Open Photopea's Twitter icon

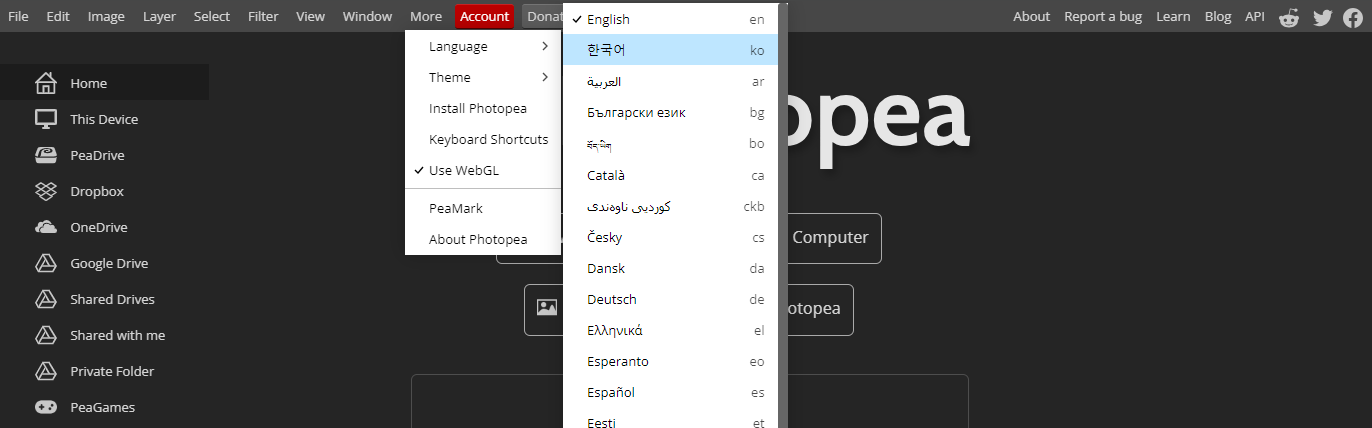coord(1323,16)
